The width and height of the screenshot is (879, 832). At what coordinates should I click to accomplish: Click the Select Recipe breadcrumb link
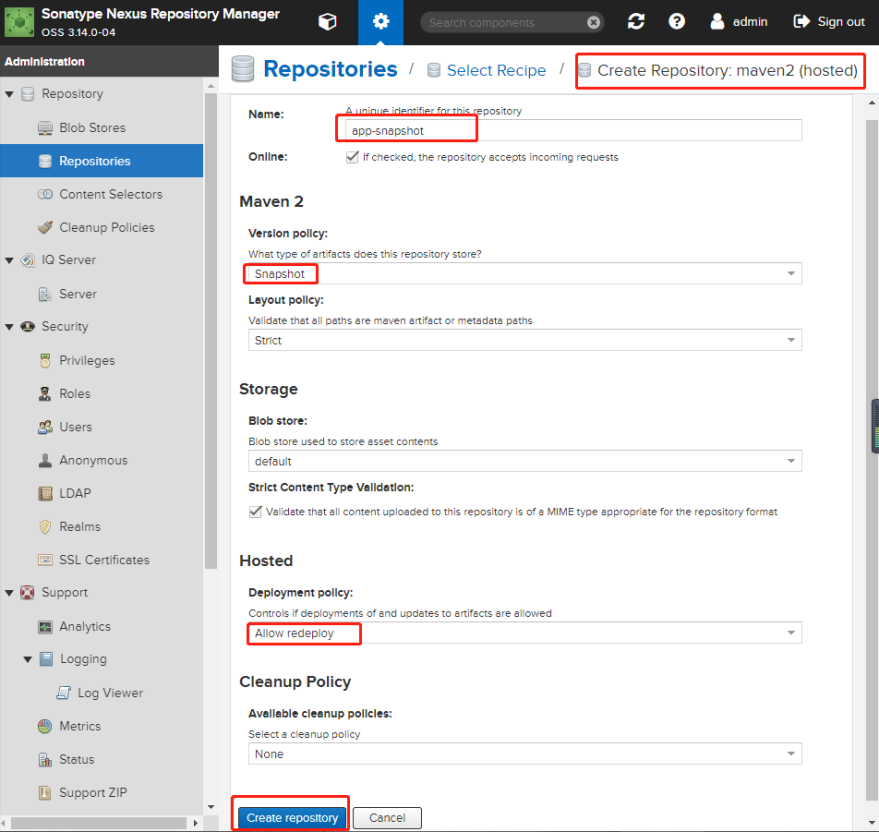pos(496,70)
